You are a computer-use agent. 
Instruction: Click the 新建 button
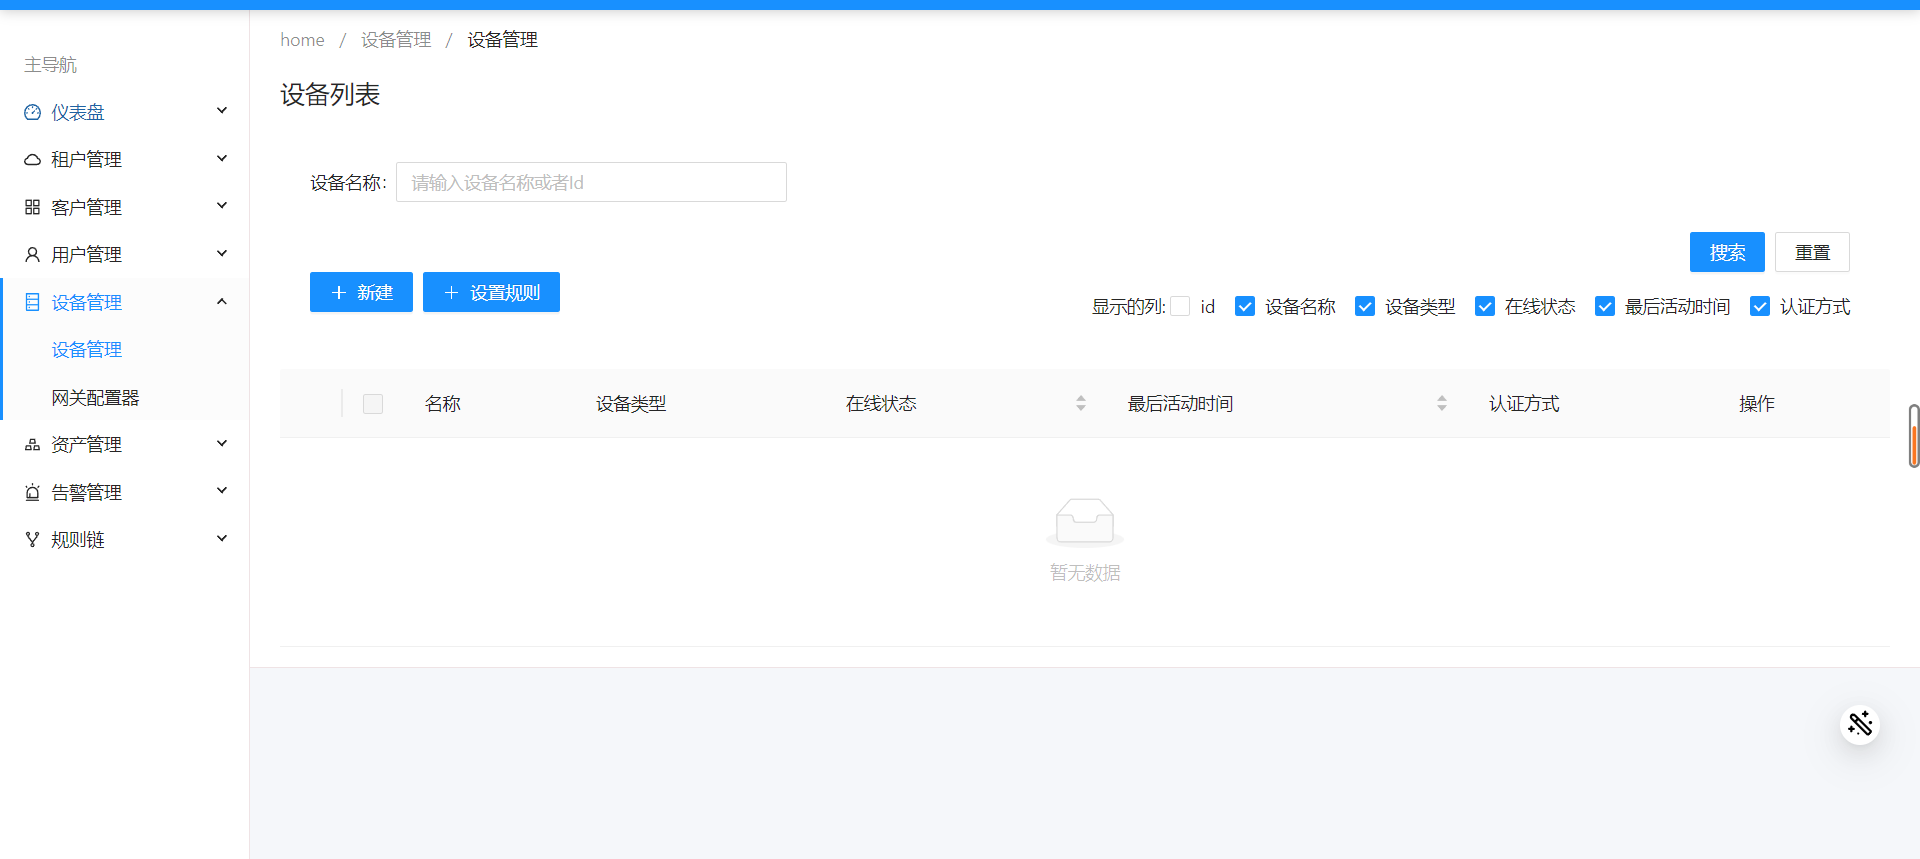pyautogui.click(x=361, y=292)
